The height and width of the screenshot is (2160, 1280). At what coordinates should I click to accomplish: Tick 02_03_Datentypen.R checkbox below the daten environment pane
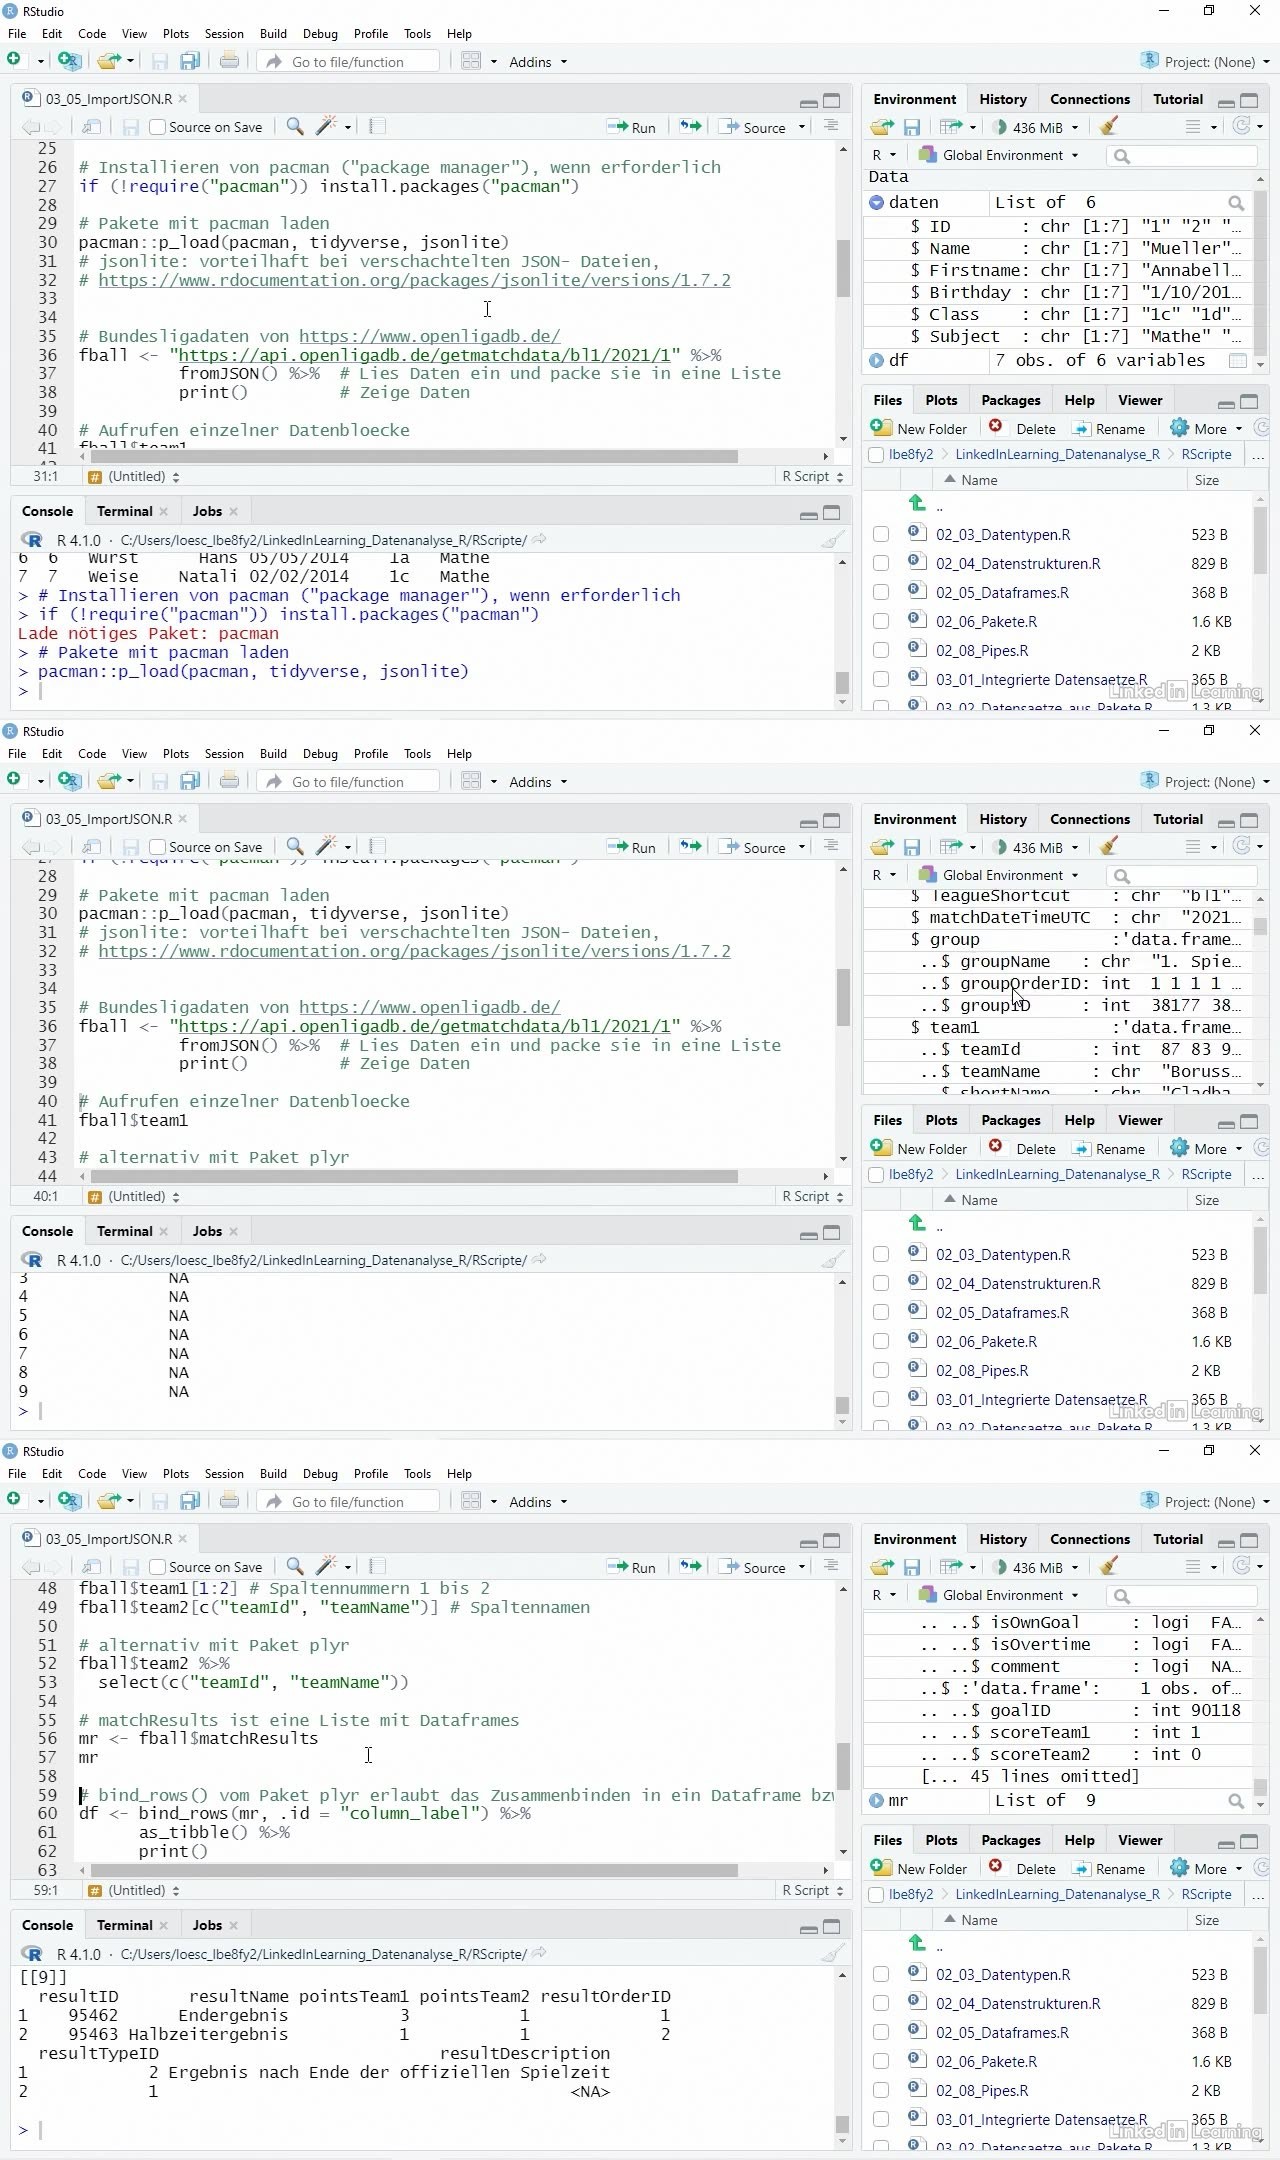click(x=881, y=535)
